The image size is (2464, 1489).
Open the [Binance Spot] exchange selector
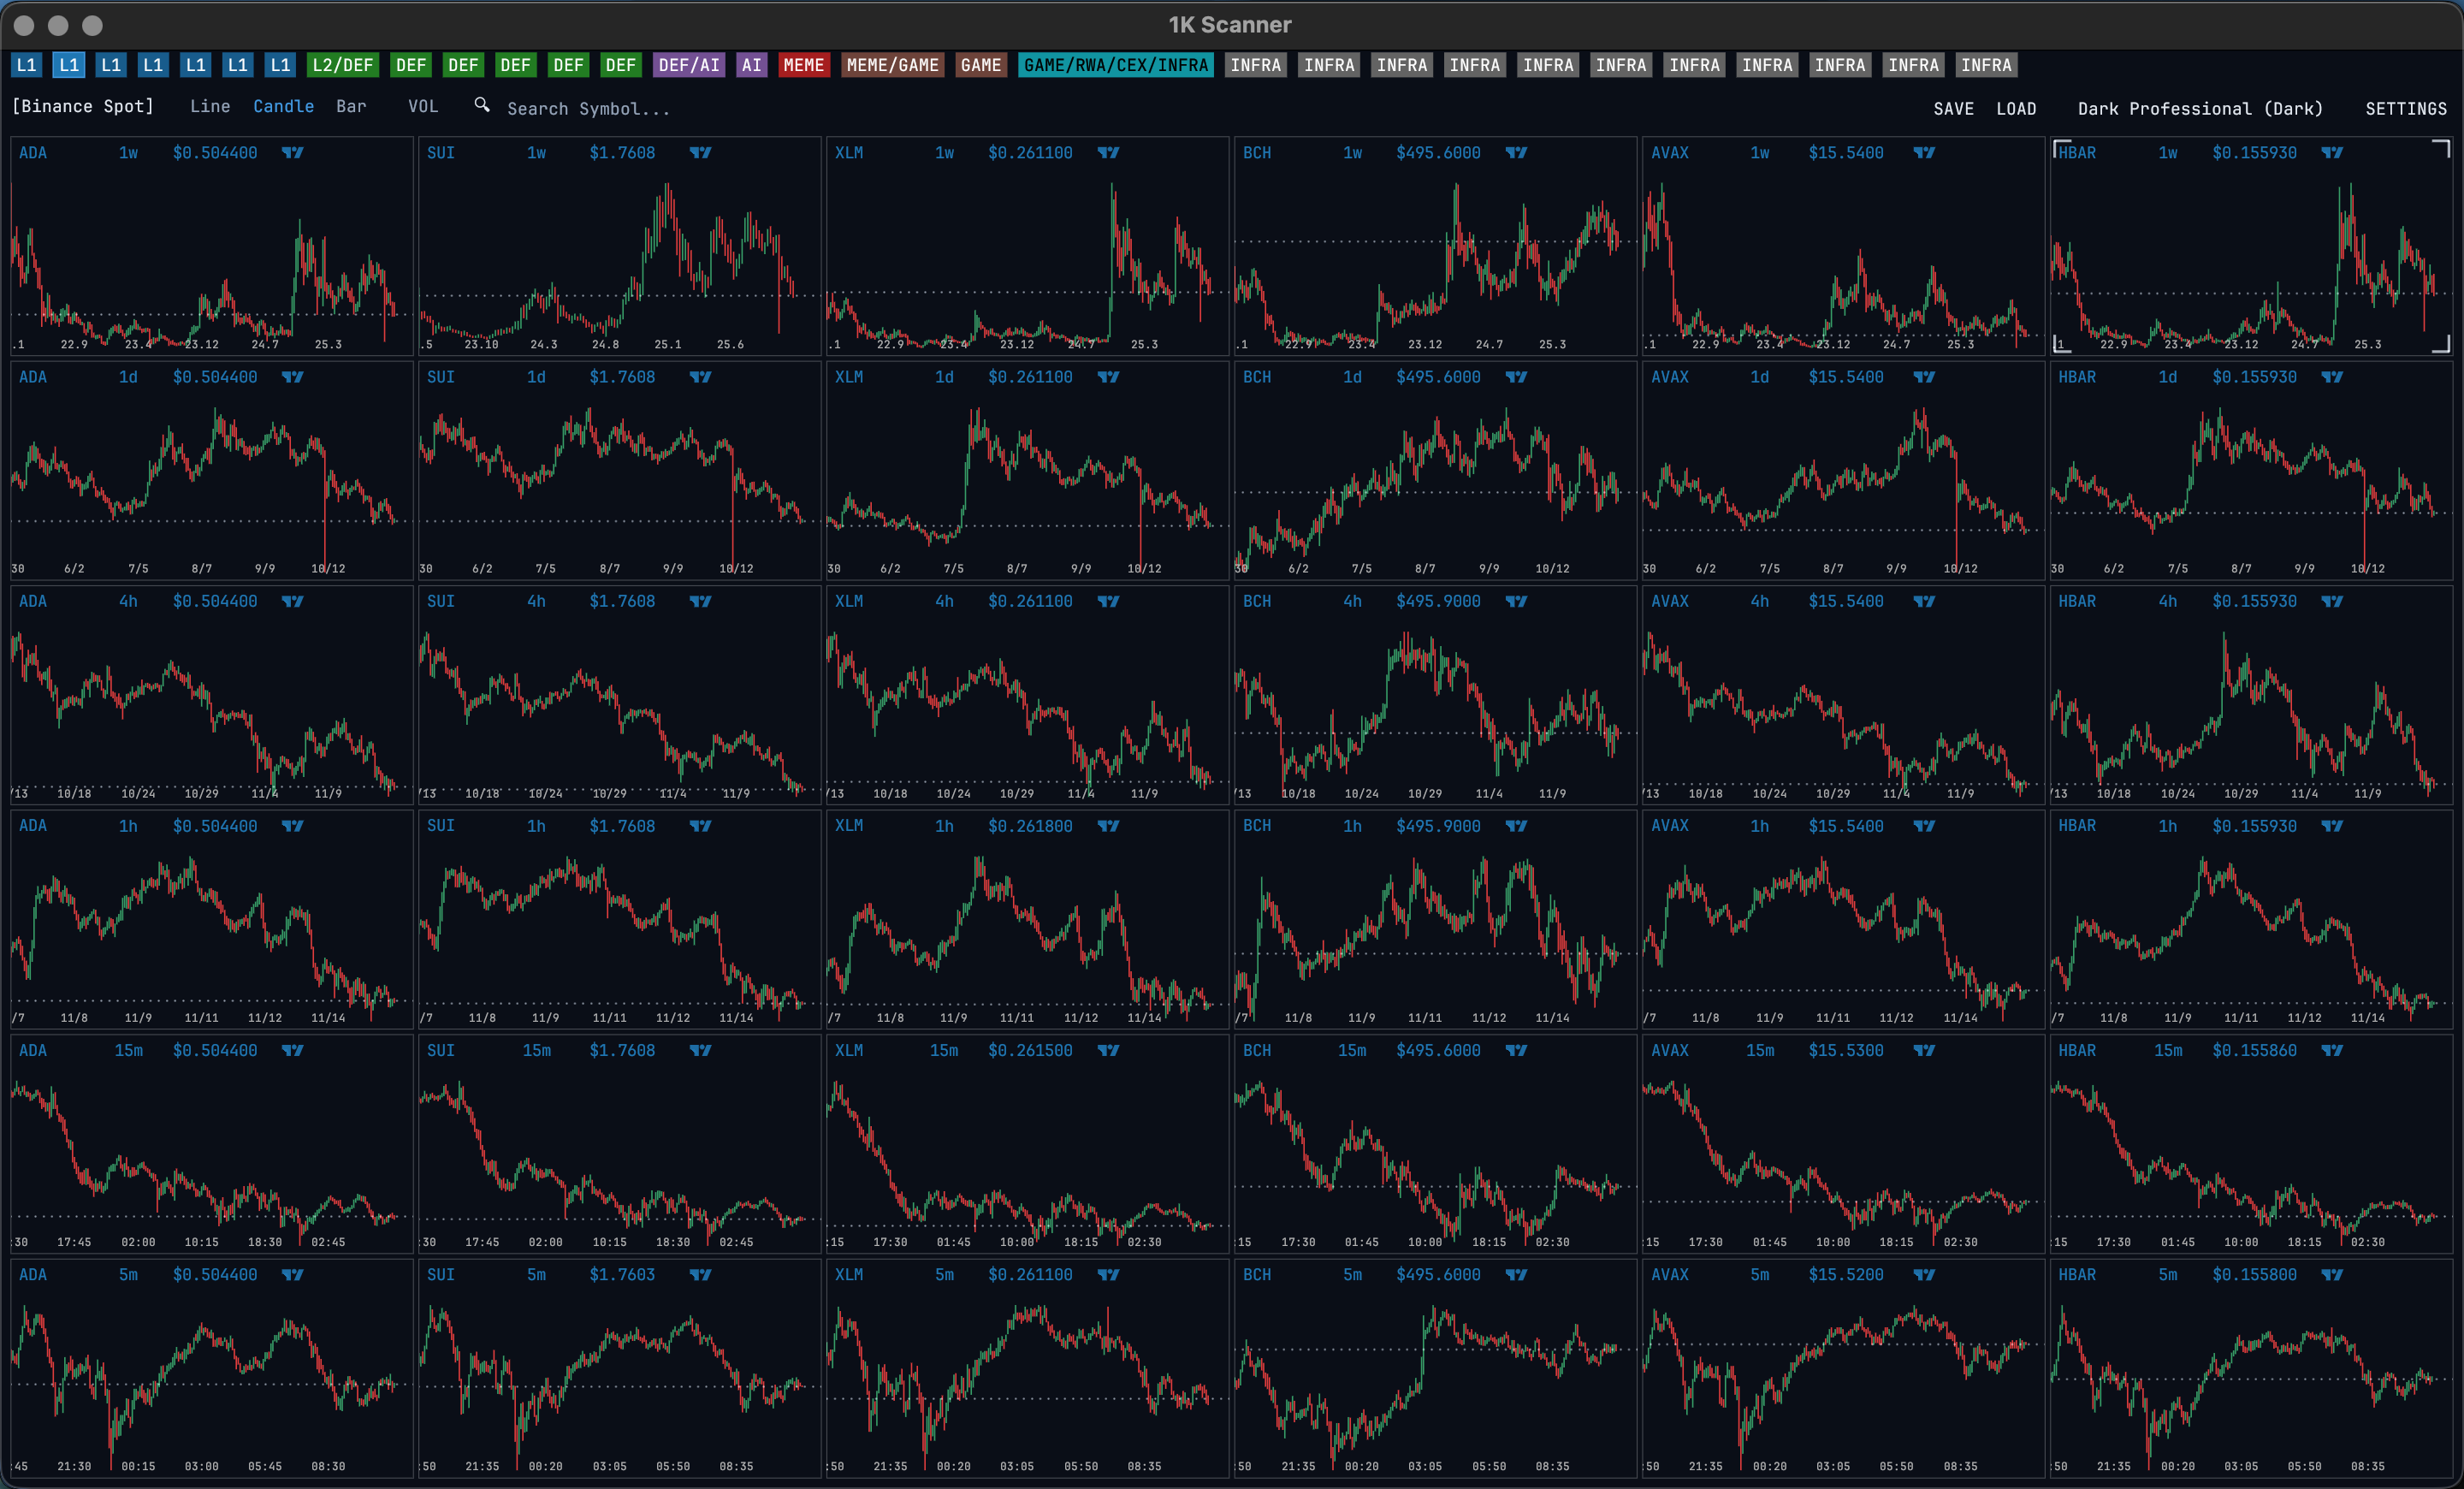tap(83, 106)
